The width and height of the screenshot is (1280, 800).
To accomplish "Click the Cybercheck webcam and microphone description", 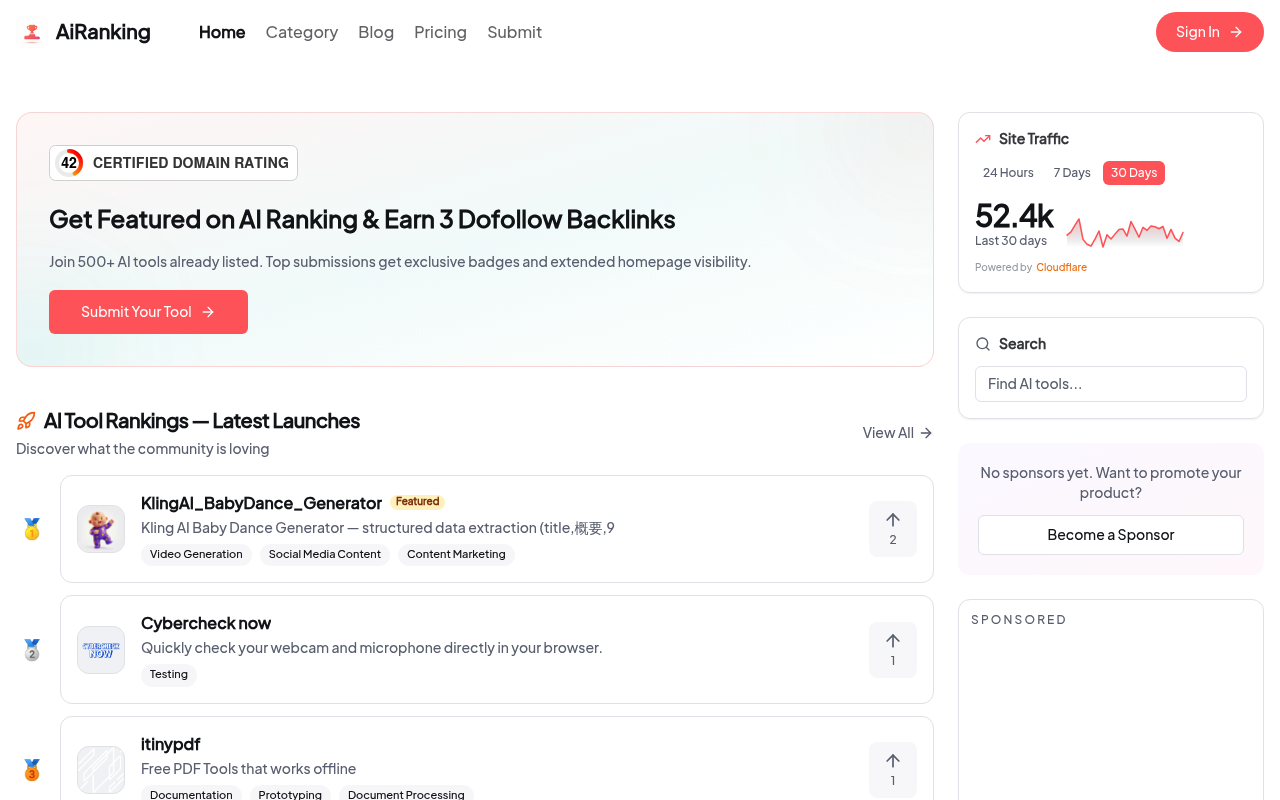I will [x=371, y=648].
